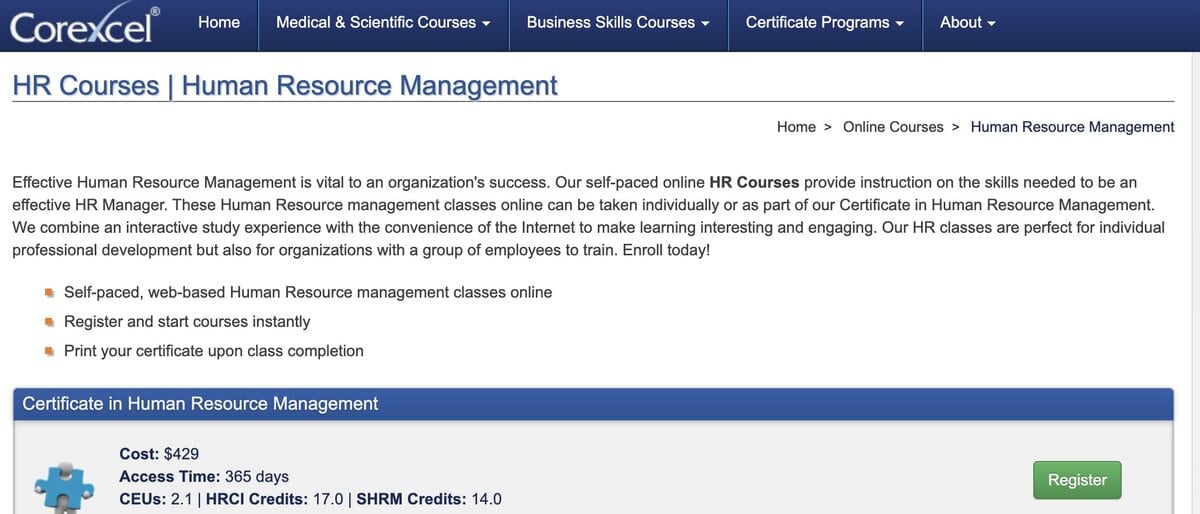Click the HR Courses page title heading
1200x514 pixels.
tap(284, 86)
